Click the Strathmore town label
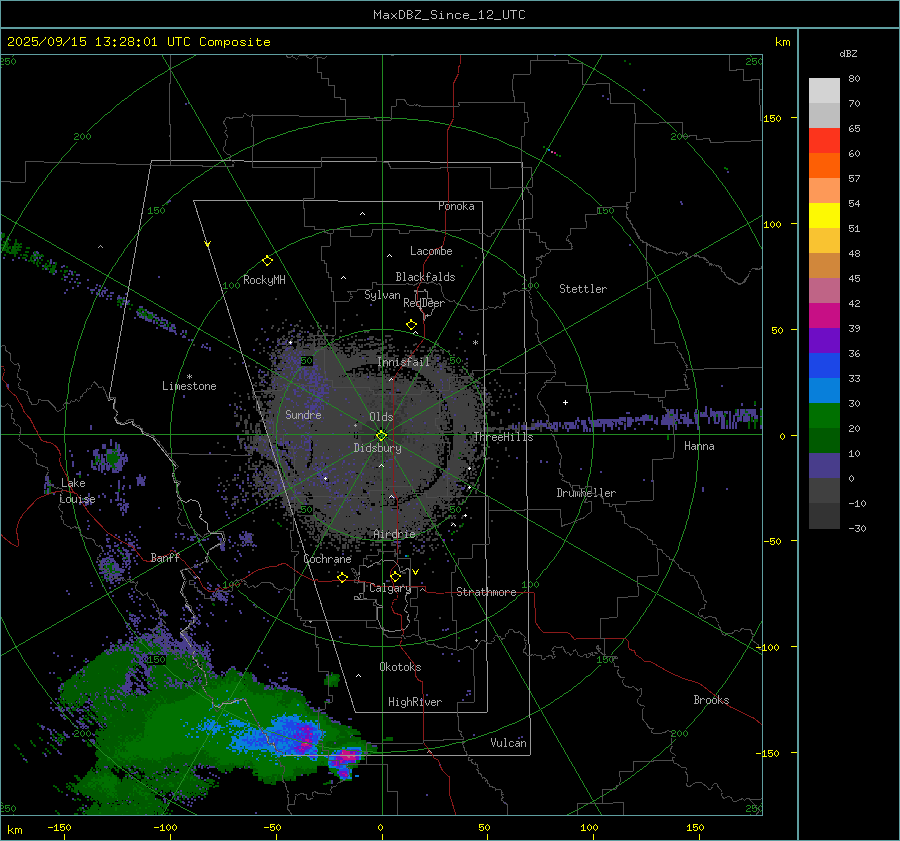Viewport: 900px width, 841px height. (x=486, y=592)
